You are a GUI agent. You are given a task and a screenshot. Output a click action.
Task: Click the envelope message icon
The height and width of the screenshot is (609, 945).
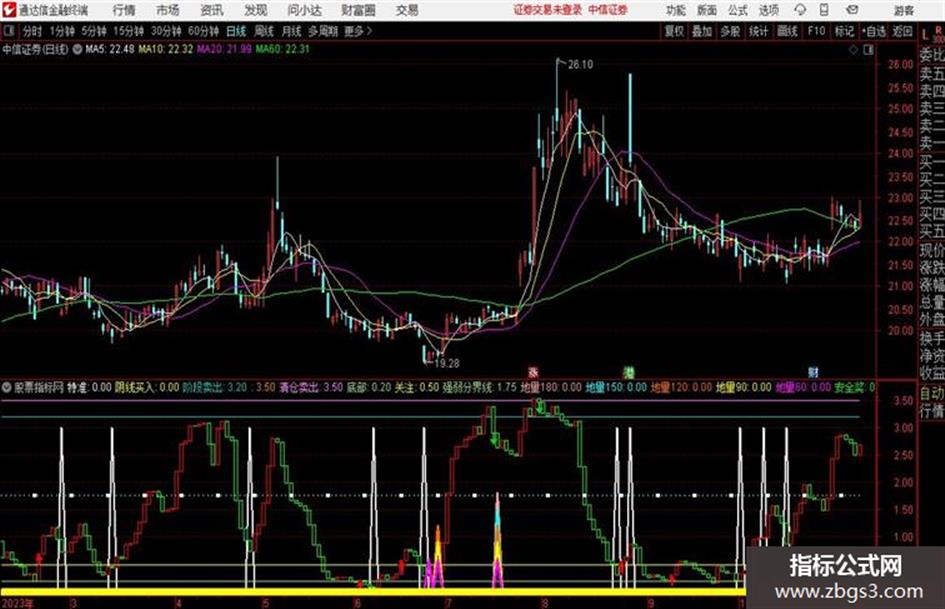852,10
